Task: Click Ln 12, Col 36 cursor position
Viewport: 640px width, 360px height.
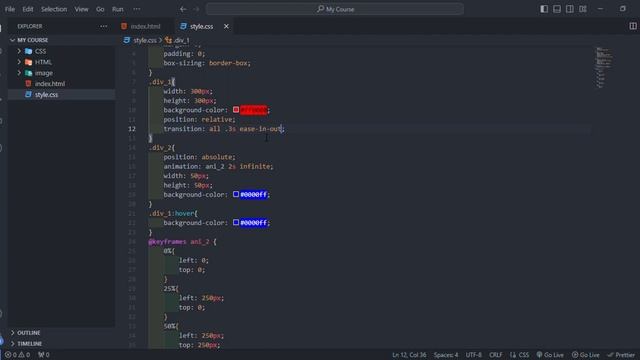Action: click(409, 355)
